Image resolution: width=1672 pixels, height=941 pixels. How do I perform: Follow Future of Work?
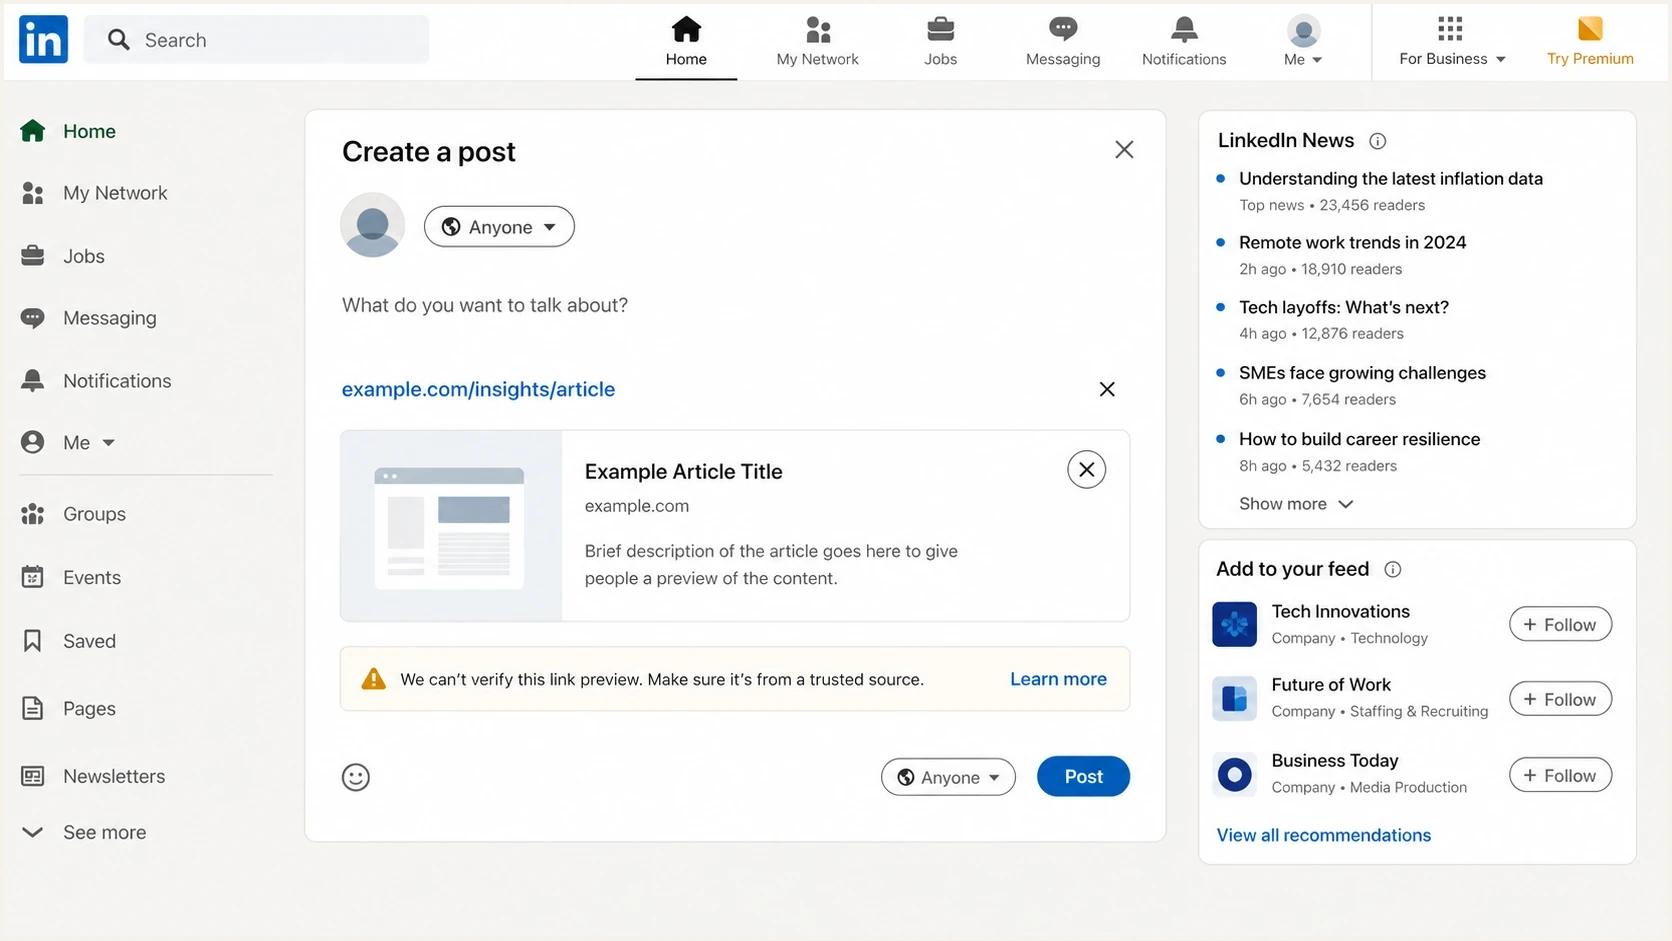coord(1560,699)
